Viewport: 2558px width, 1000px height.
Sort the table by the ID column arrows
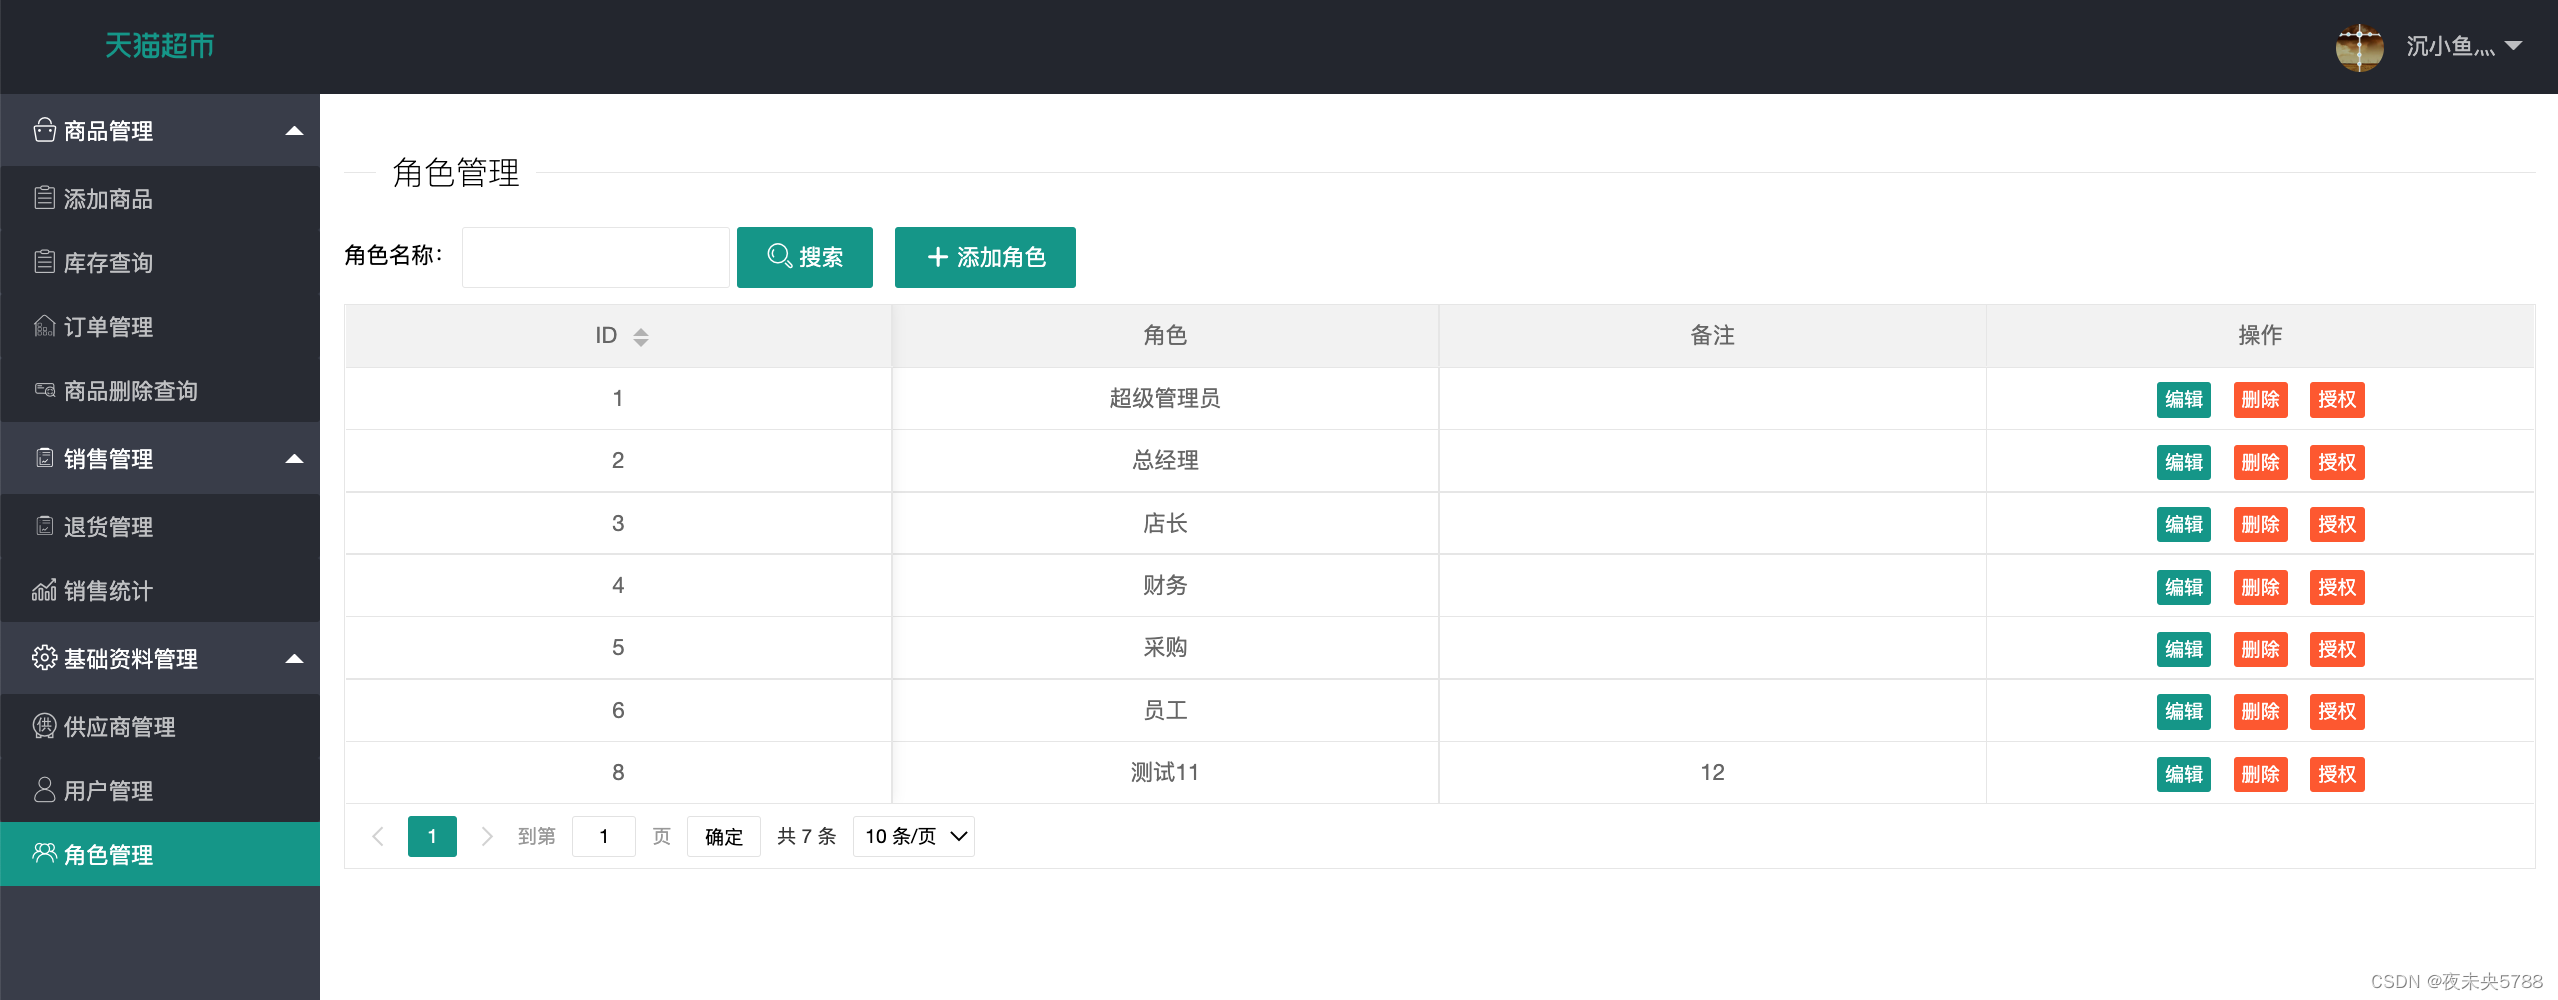[x=640, y=335]
